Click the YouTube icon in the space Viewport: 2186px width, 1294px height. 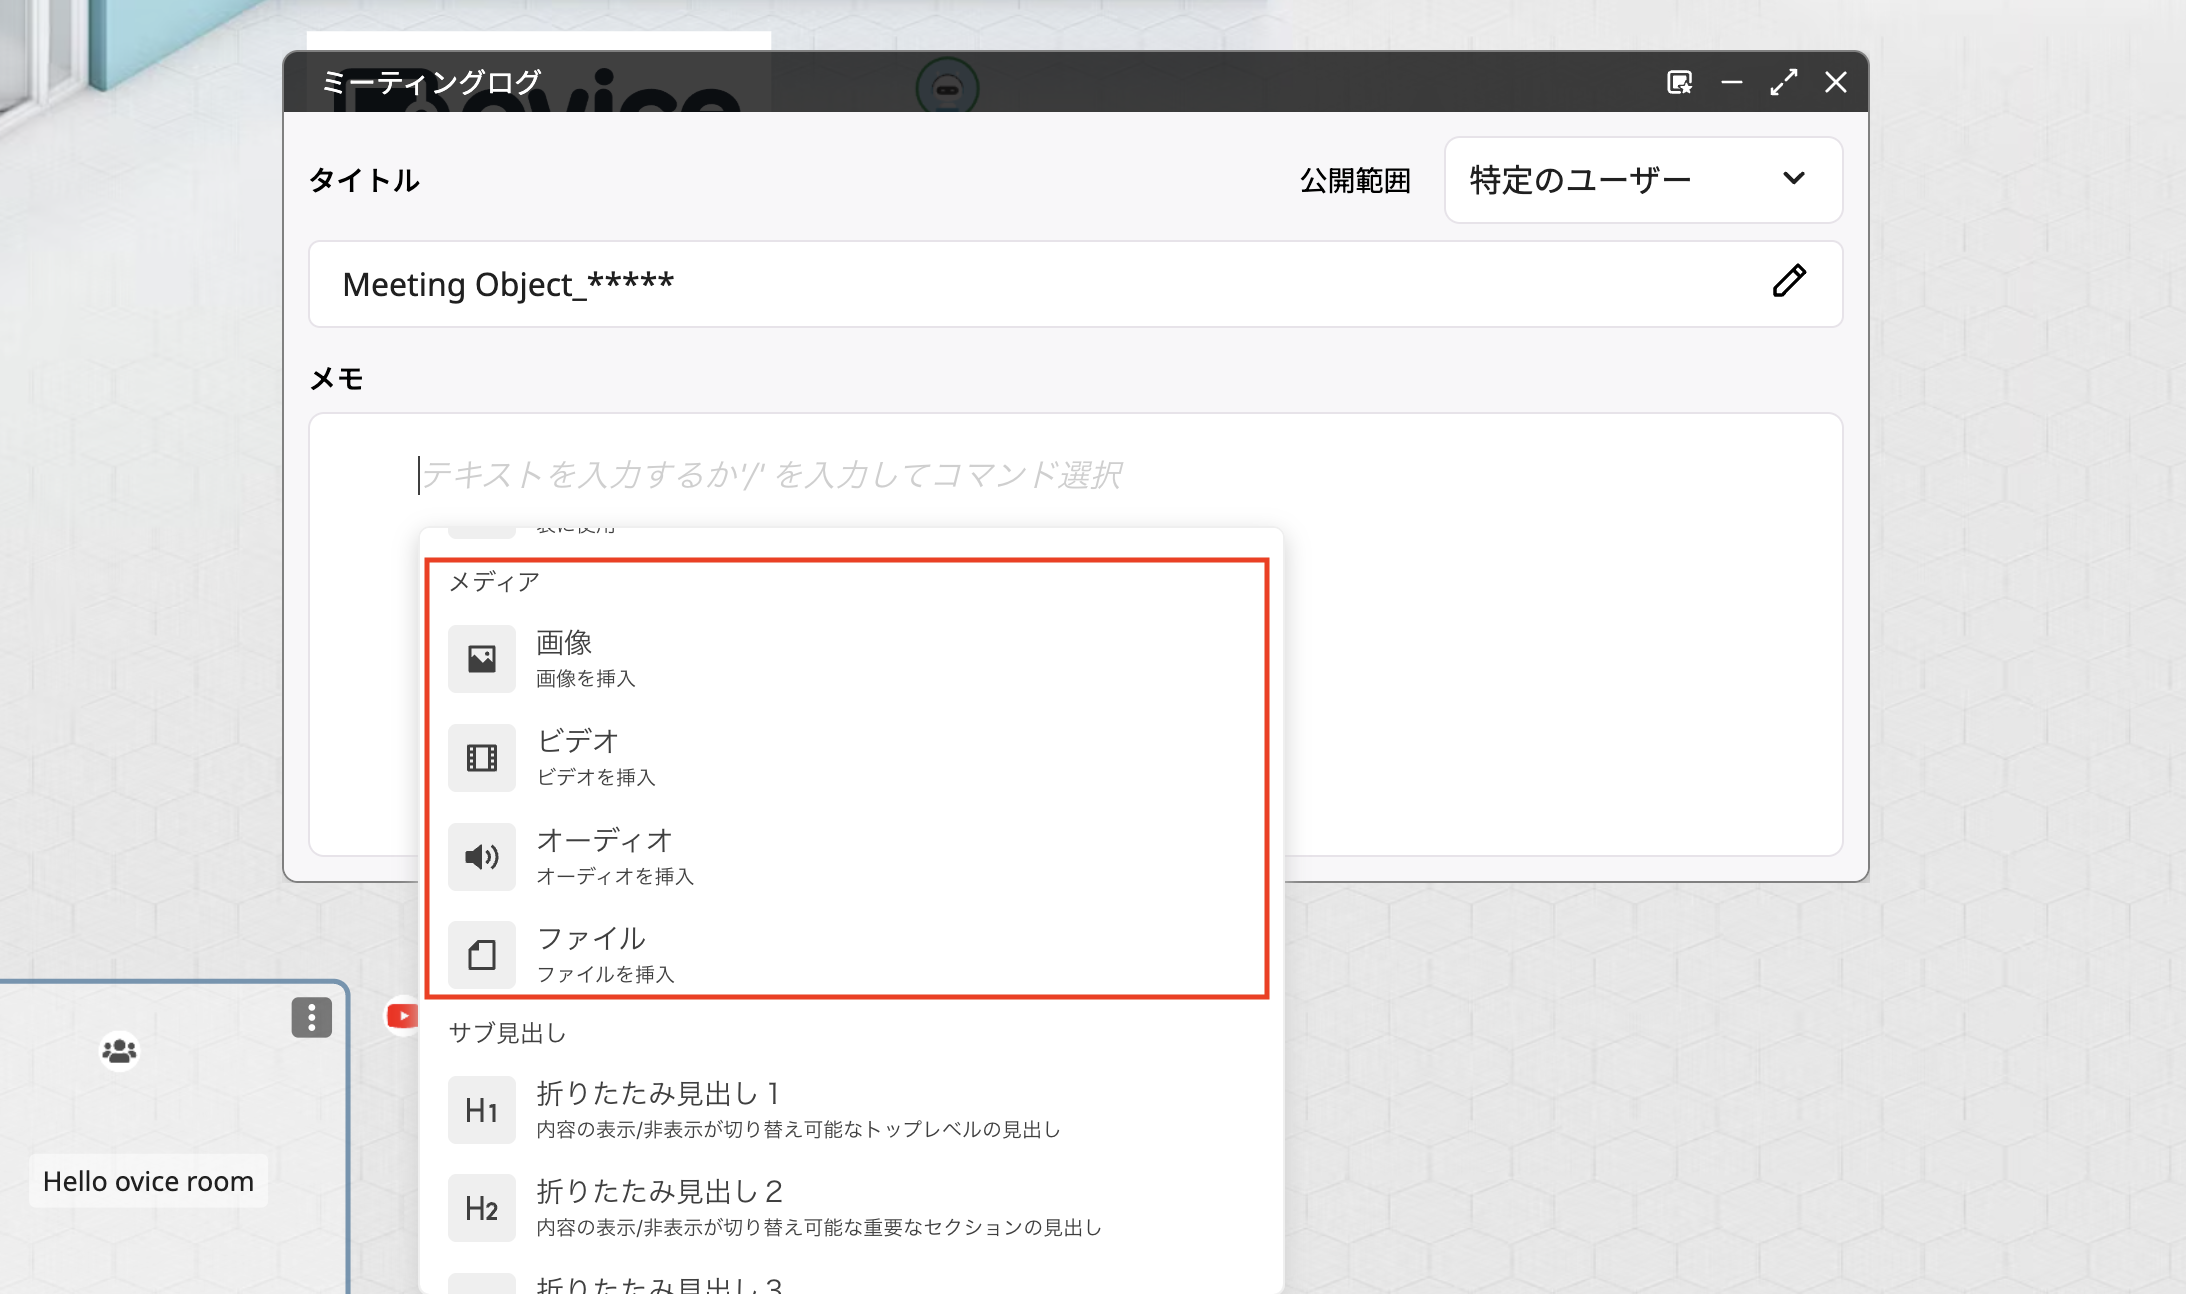[x=402, y=1016]
